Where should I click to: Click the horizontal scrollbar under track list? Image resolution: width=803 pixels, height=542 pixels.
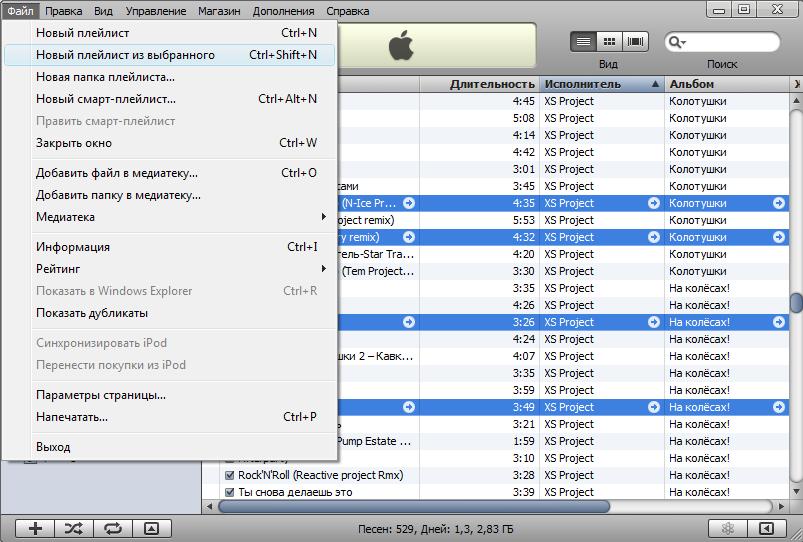(x=500, y=506)
